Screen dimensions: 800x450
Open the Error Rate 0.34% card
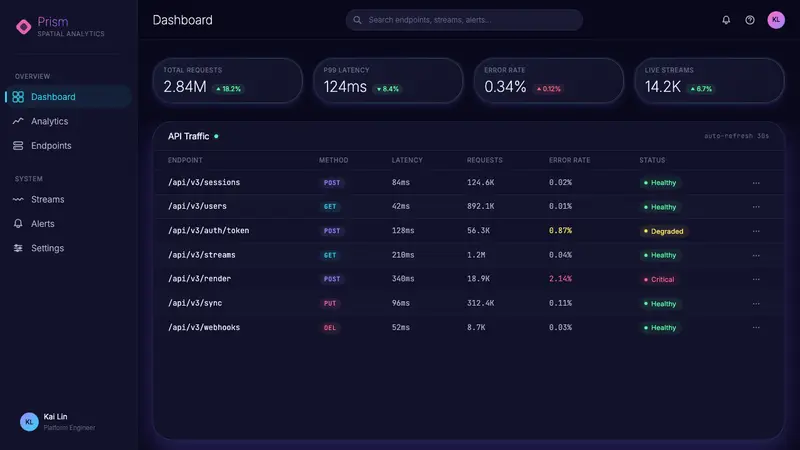tap(548, 81)
